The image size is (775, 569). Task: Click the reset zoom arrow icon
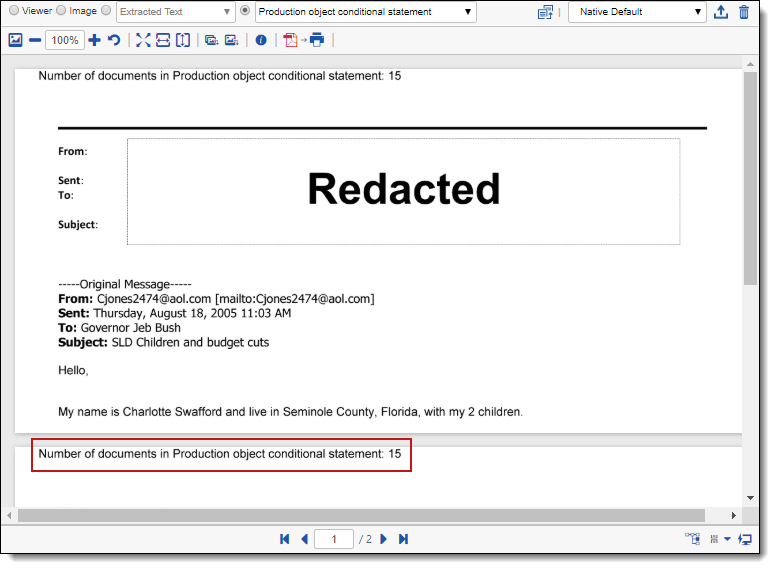pyautogui.click(x=114, y=40)
